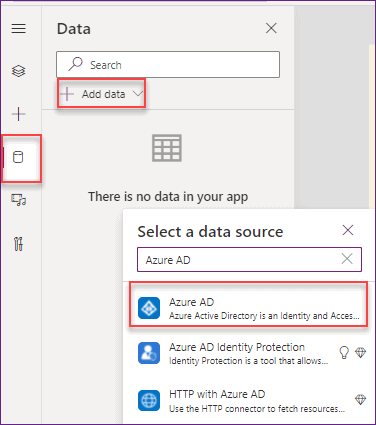The height and width of the screenshot is (425, 376).
Task: Select the HTTP with Azure AD connector
Action: [249, 401]
